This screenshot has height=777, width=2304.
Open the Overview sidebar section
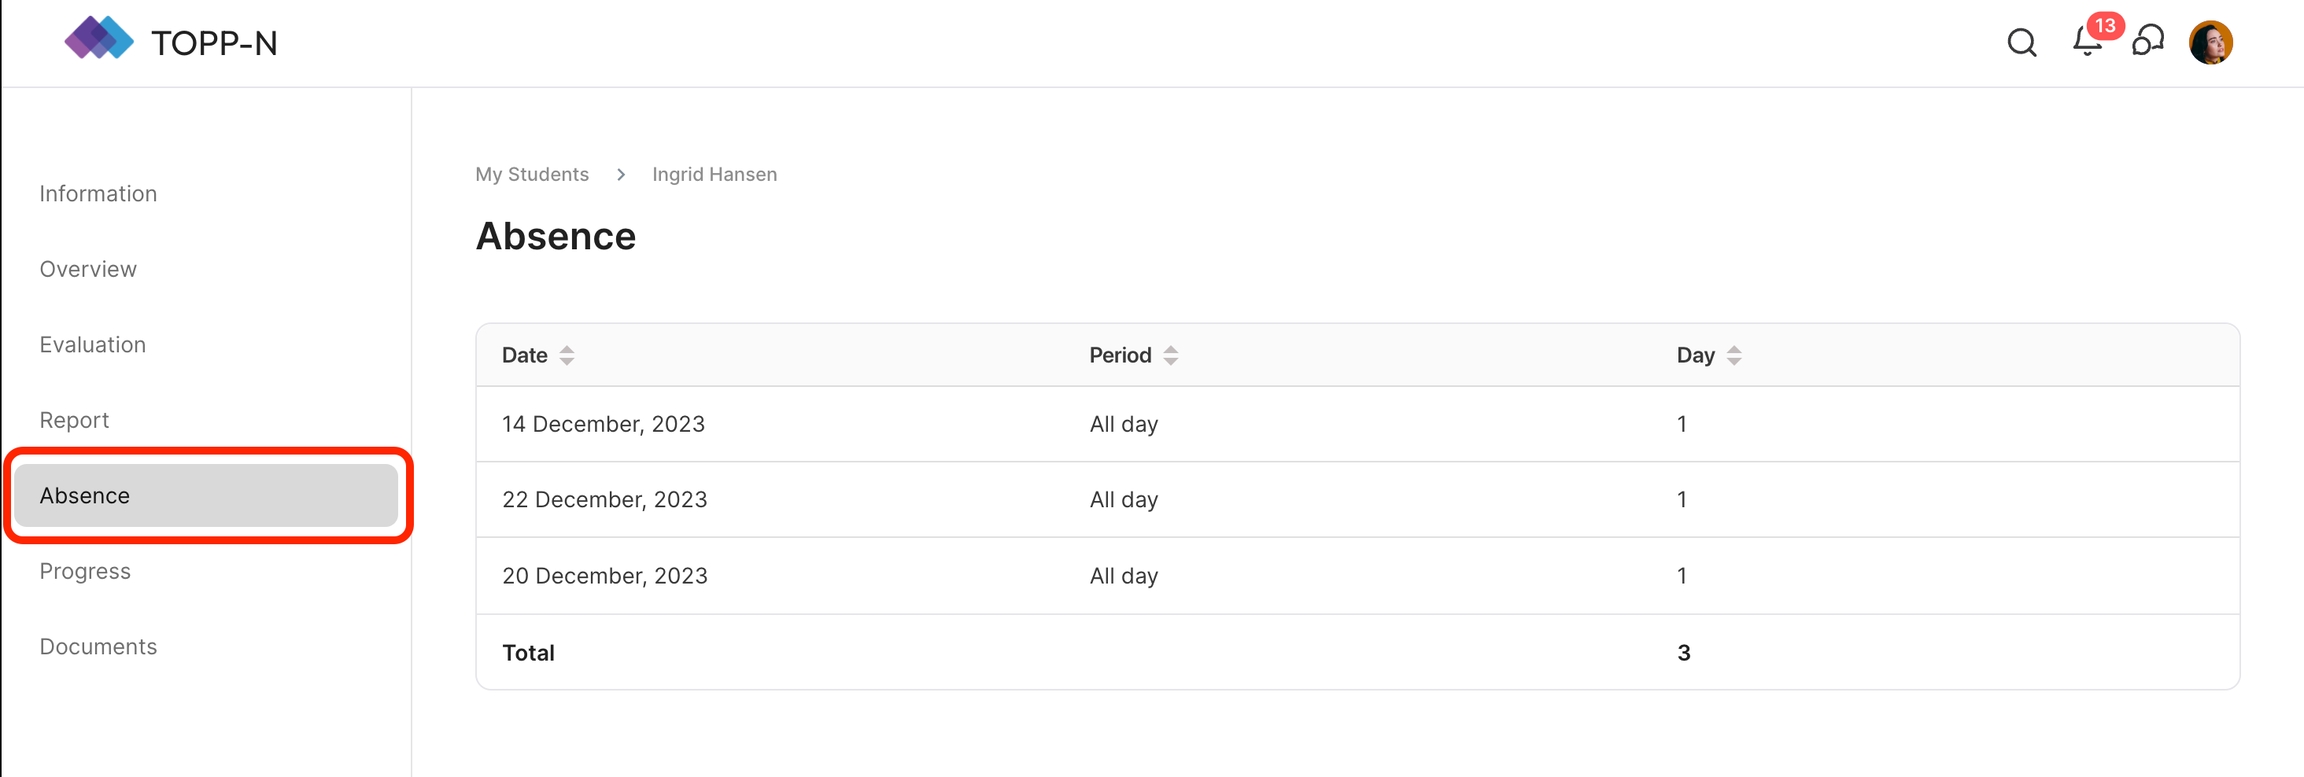click(88, 269)
